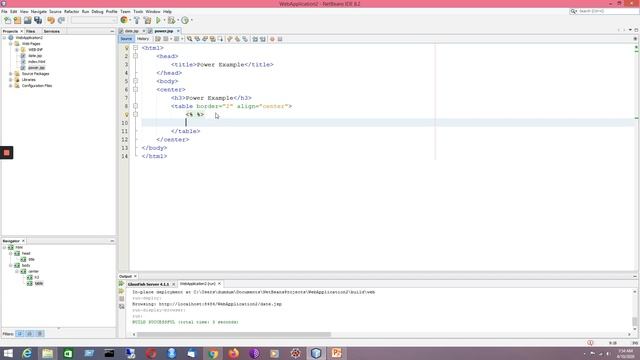Click the New Project toolbar icon
Image resolution: width=640 pixels, height=360 pixels.
coord(18,20)
